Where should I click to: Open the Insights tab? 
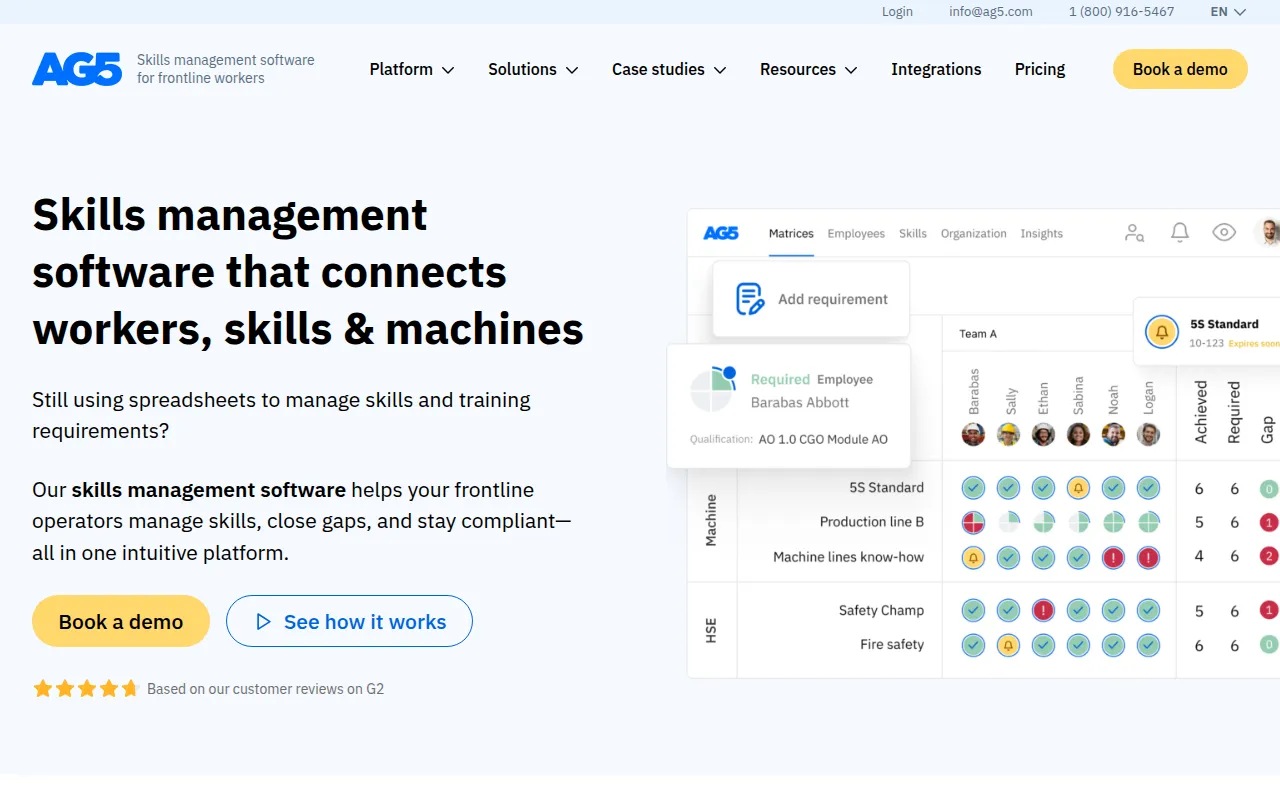1041,233
